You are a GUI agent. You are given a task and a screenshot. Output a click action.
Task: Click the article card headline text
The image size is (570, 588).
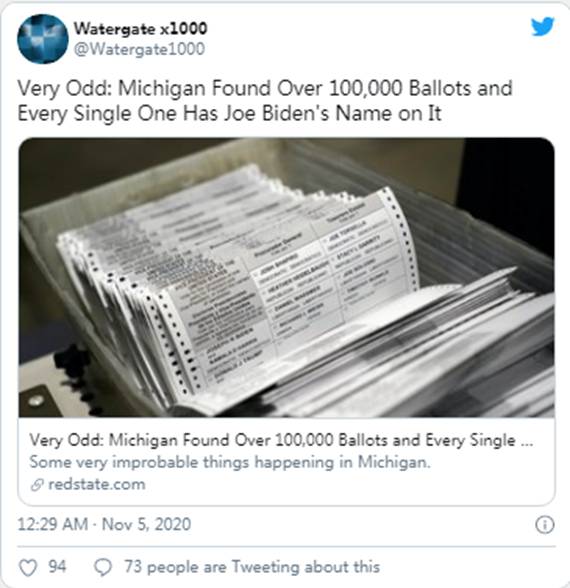(x=281, y=440)
